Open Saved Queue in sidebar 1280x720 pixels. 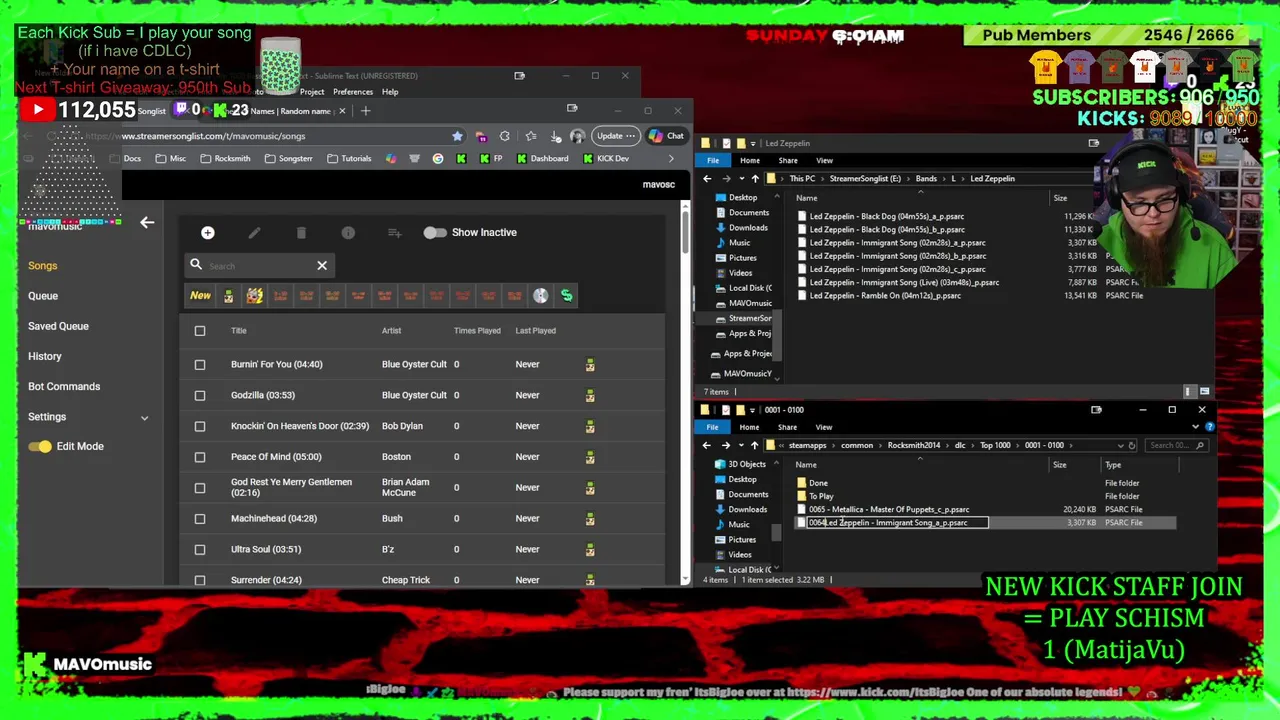[58, 326]
